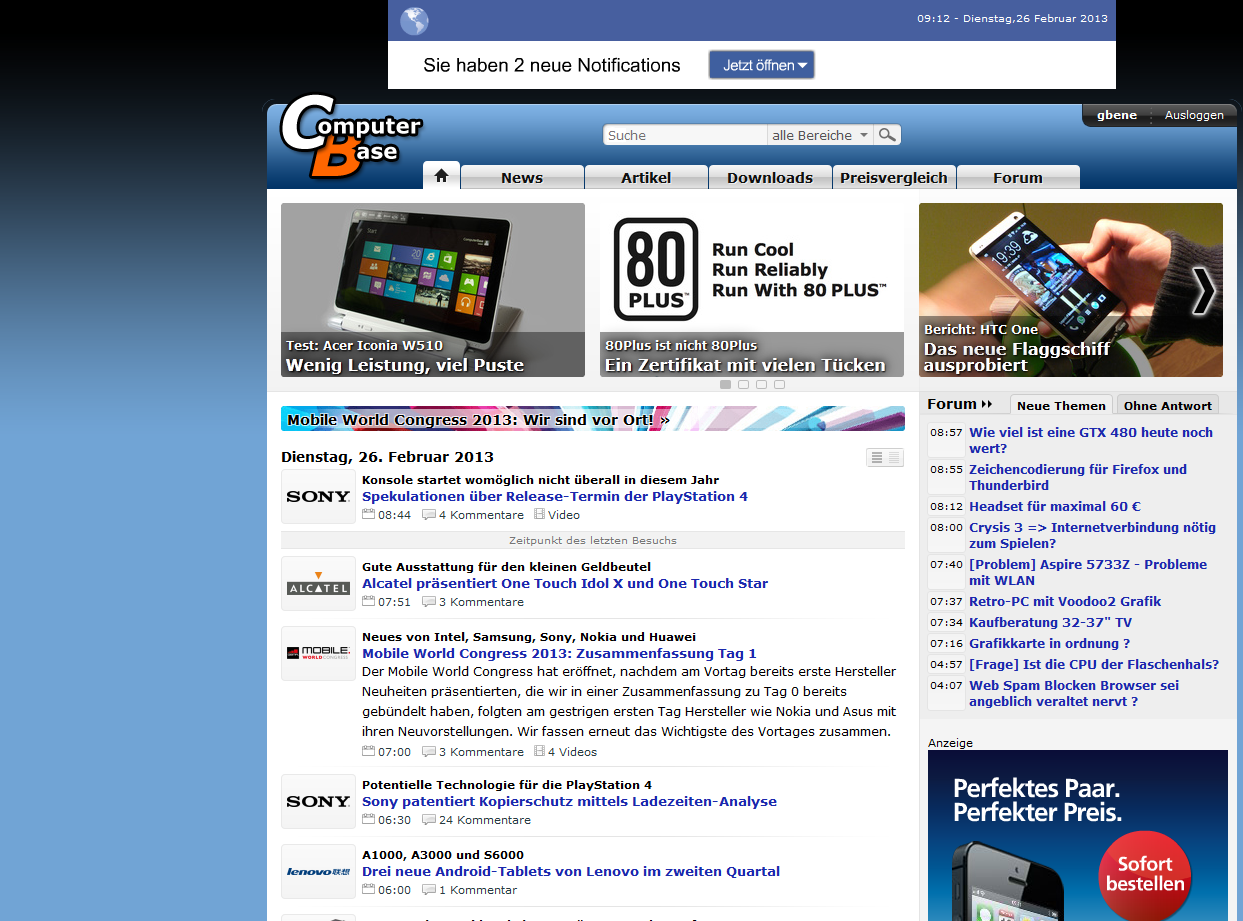This screenshot has height=921, width=1243.
Task: Click the globe icon in notification bar
Action: tap(414, 21)
